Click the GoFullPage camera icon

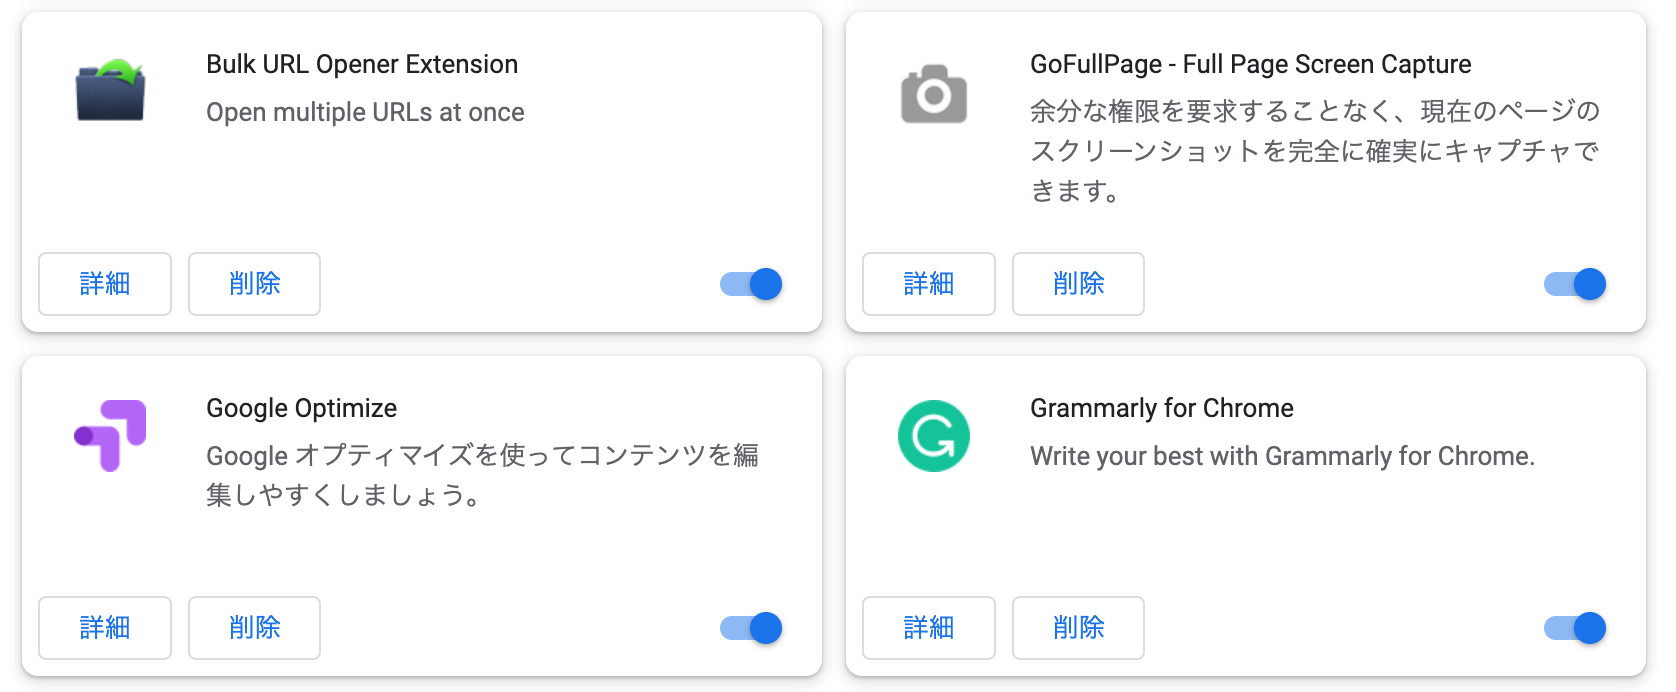(x=934, y=94)
